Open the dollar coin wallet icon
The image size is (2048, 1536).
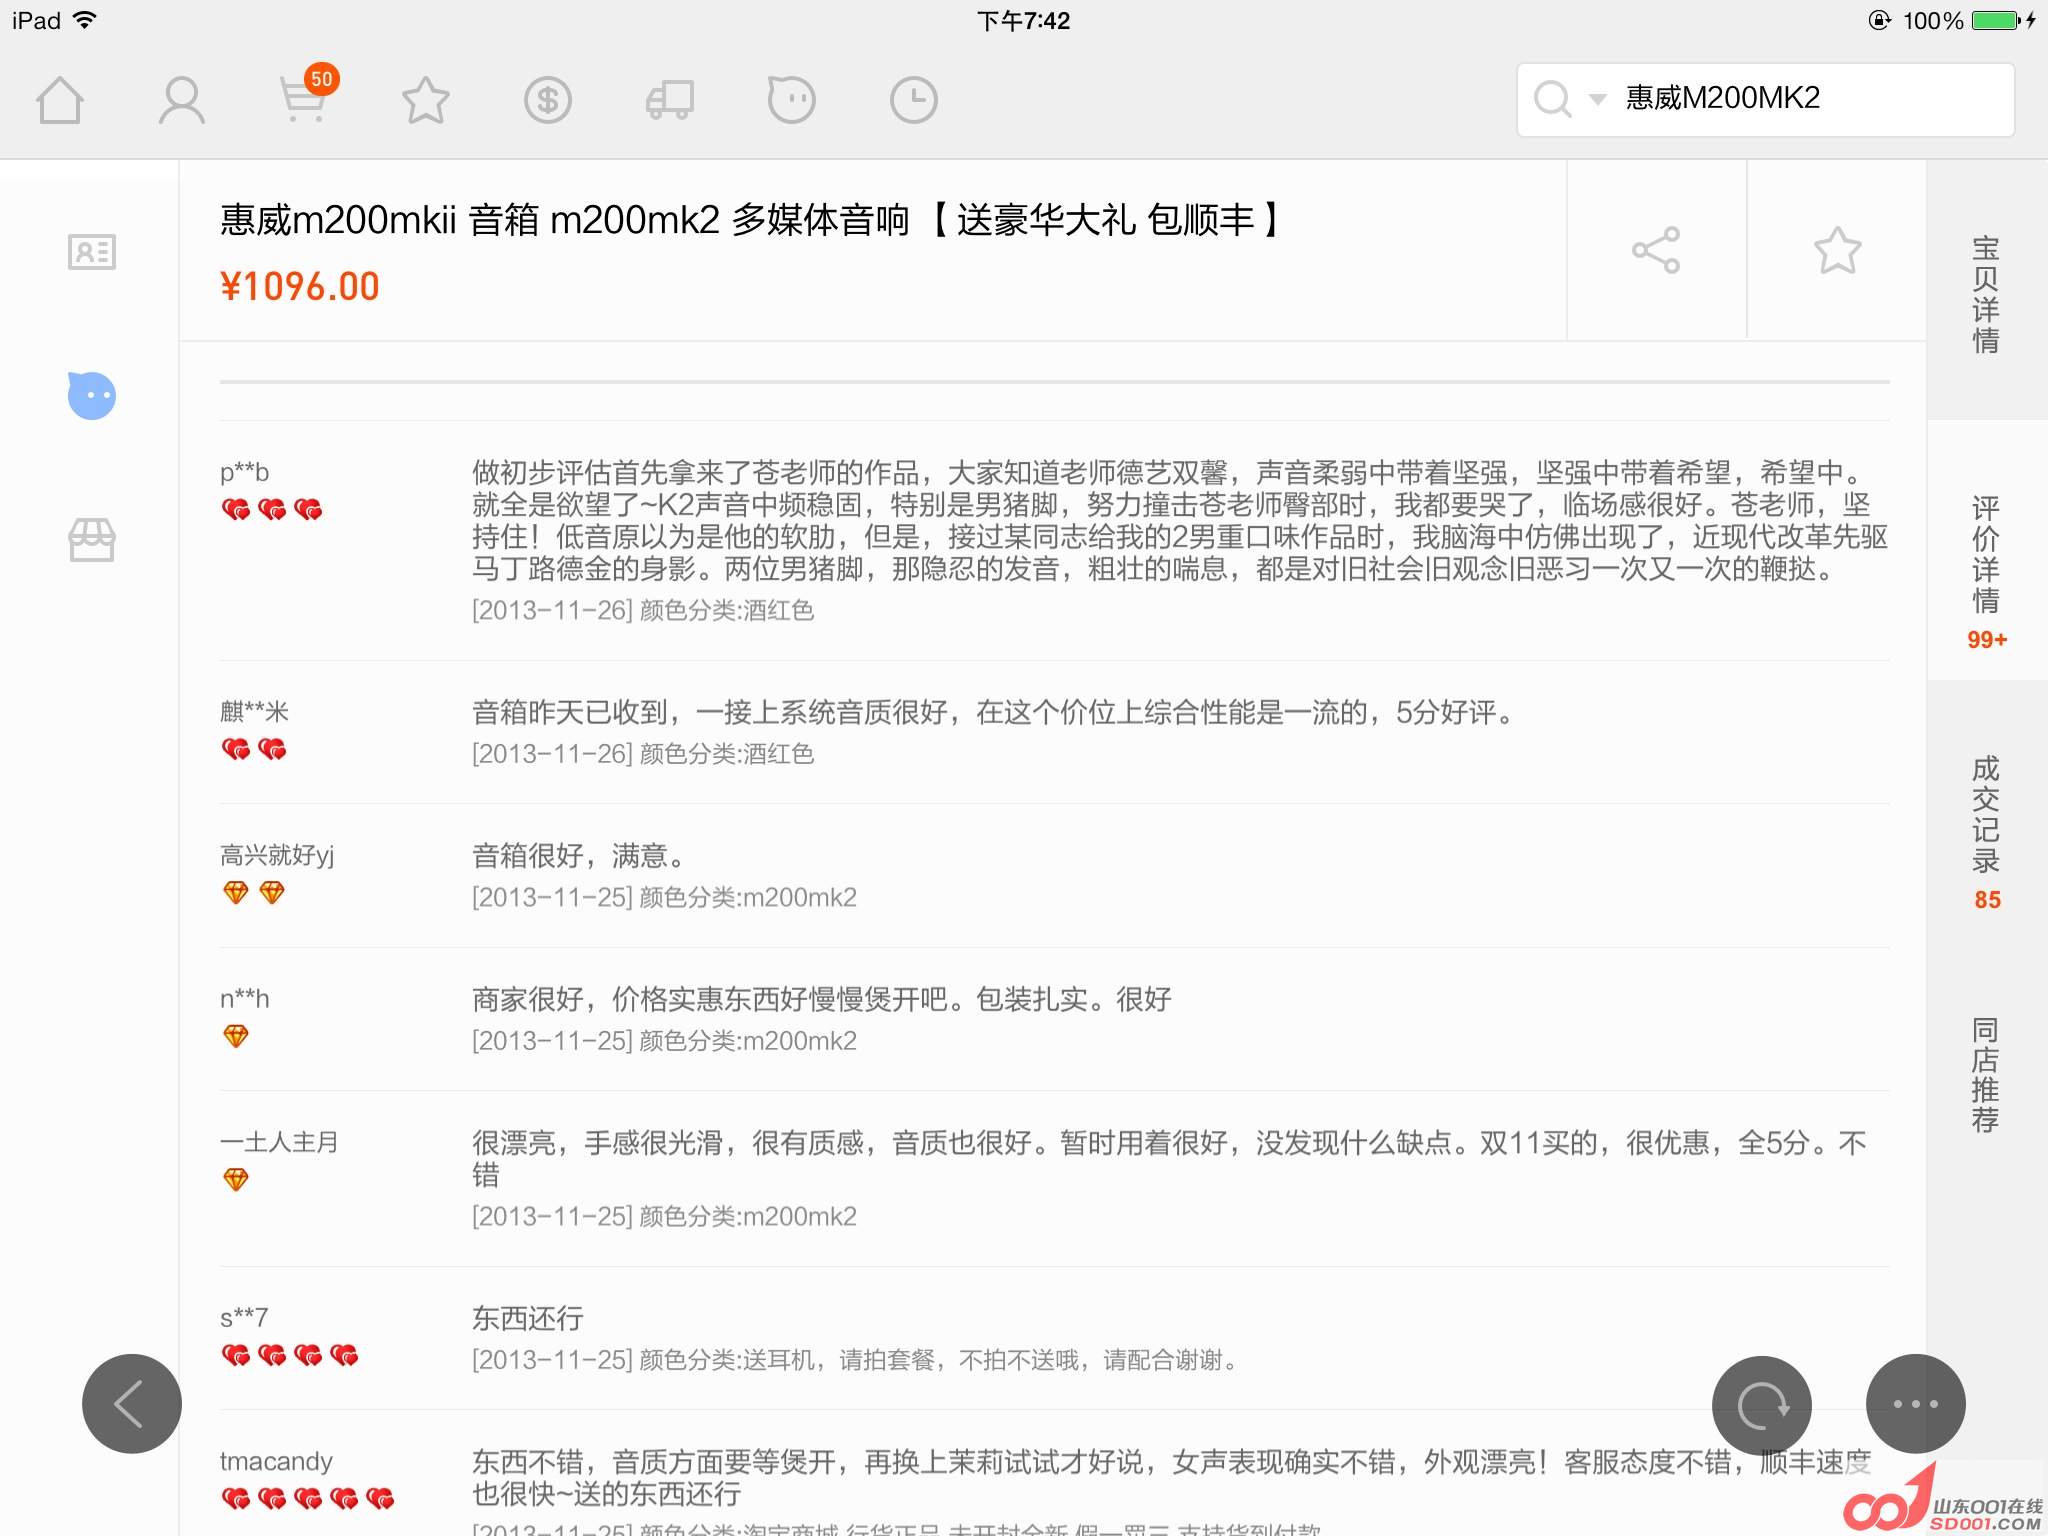[x=548, y=100]
